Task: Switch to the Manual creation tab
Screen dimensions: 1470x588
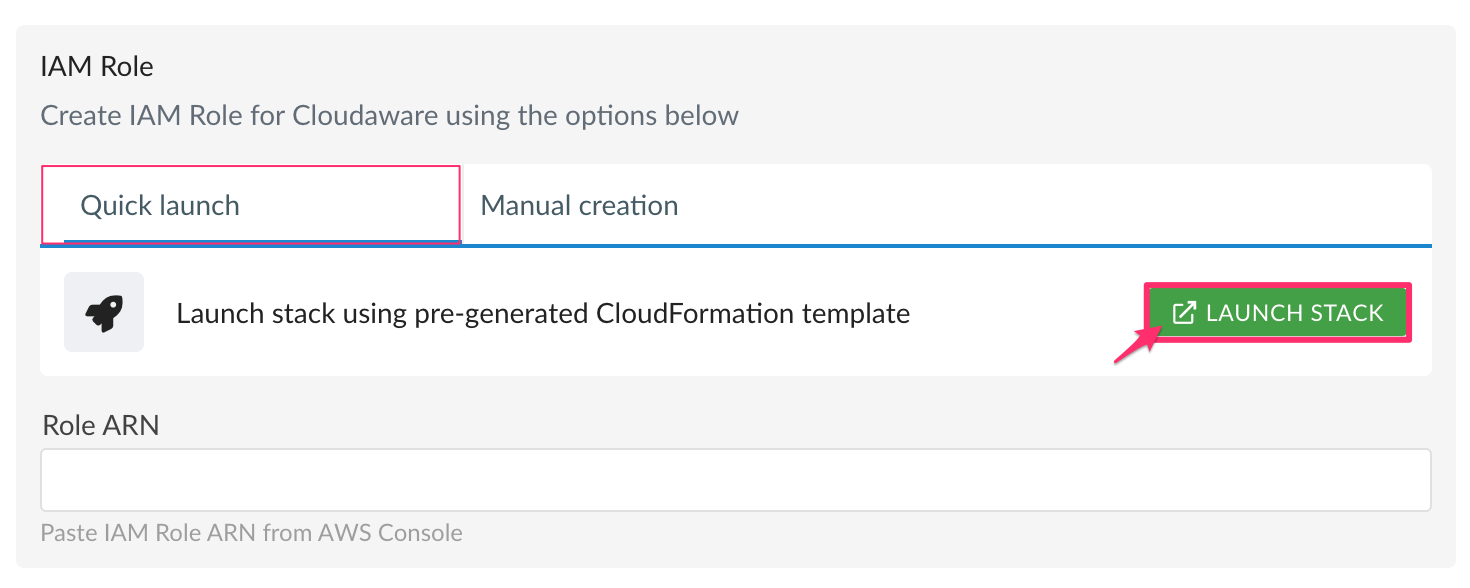Action: pyautogui.click(x=578, y=205)
